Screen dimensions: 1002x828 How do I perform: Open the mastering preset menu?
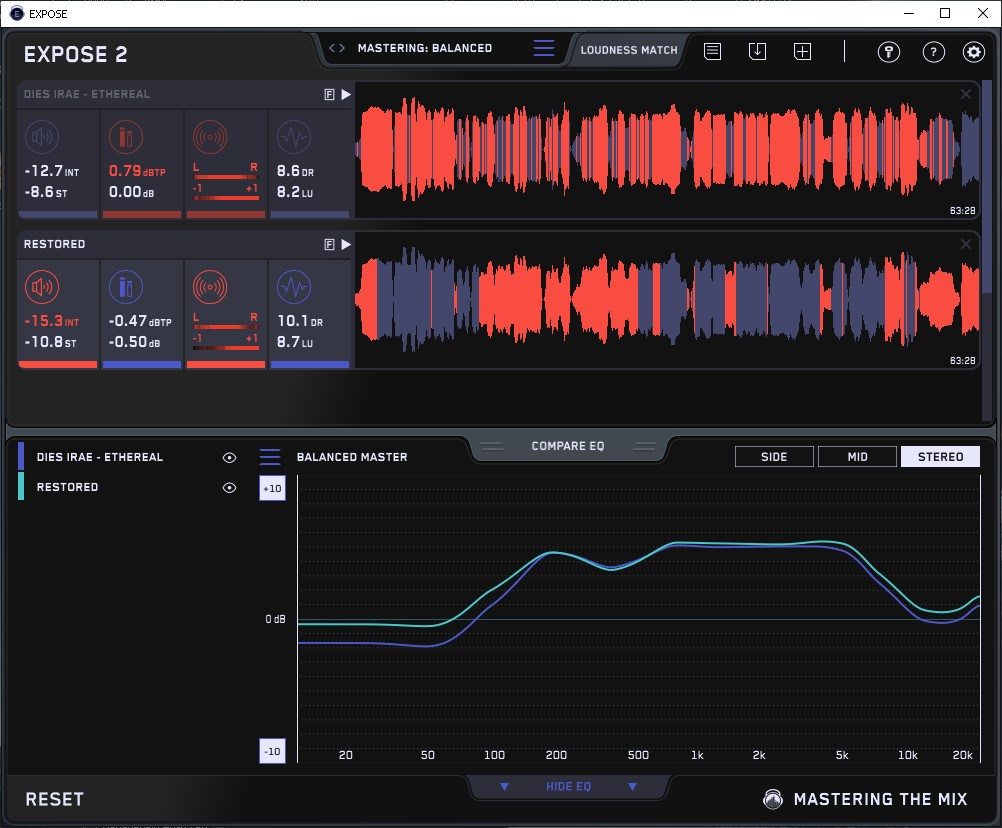coord(544,48)
